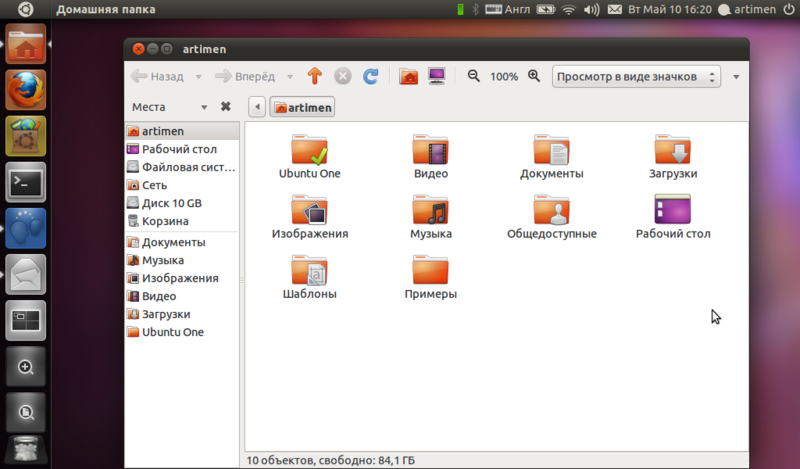
Task: Click the clock Вт Май 10 16:20
Action: 669,9
